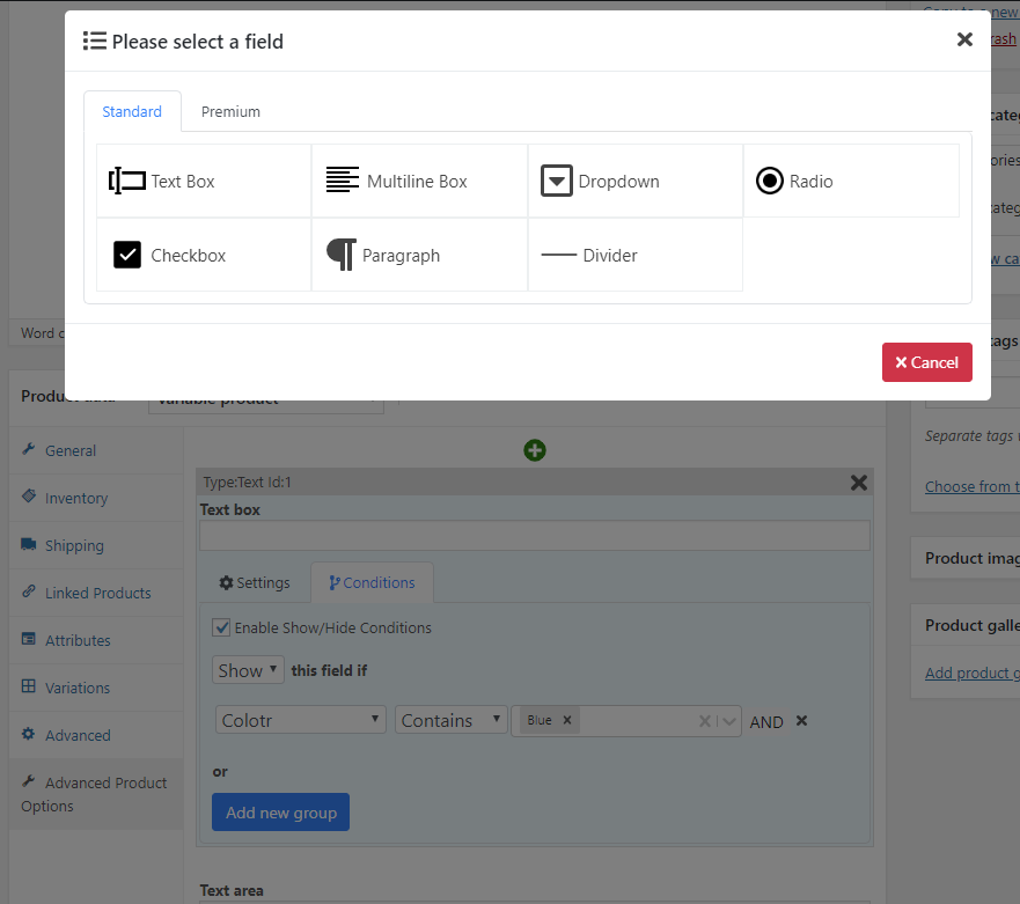The image size is (1020, 904).
Task: Open the Settings tab of the text field
Action: [254, 582]
